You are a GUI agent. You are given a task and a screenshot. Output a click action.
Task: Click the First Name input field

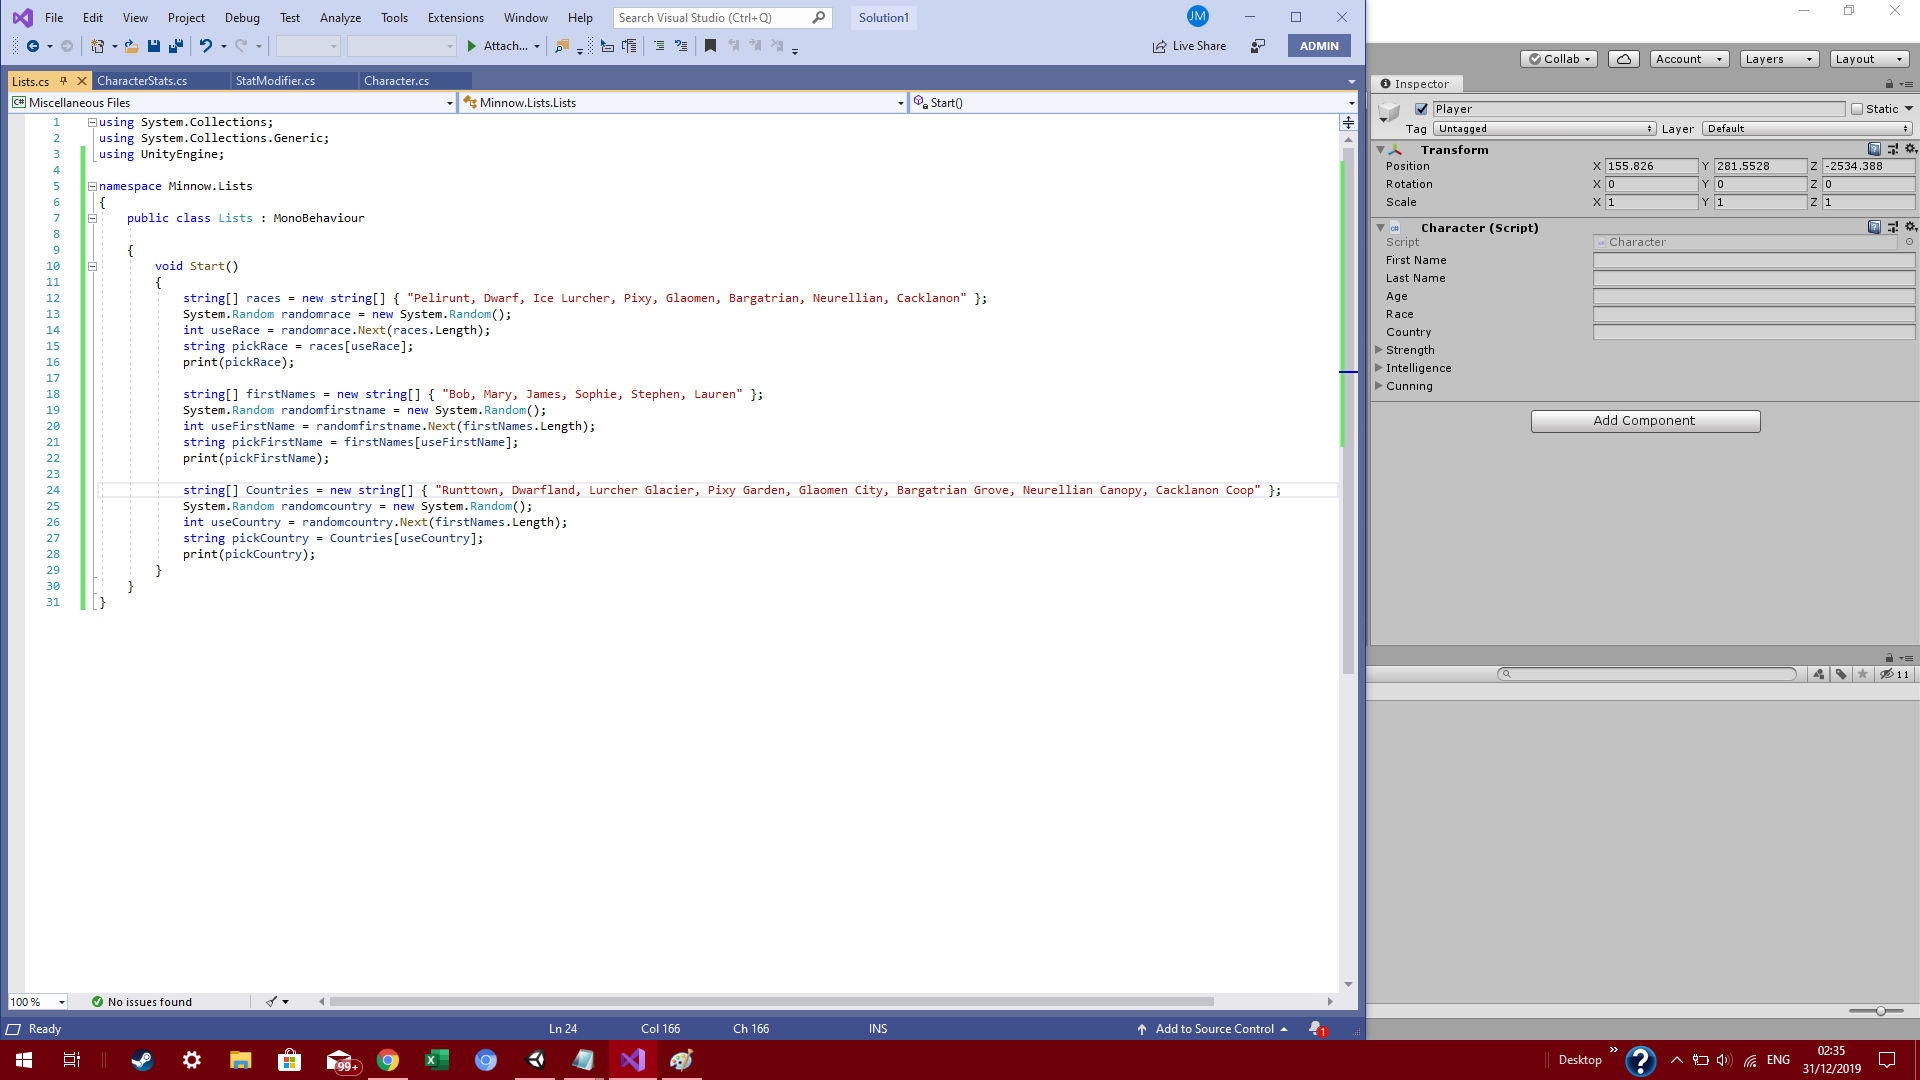1753,260
